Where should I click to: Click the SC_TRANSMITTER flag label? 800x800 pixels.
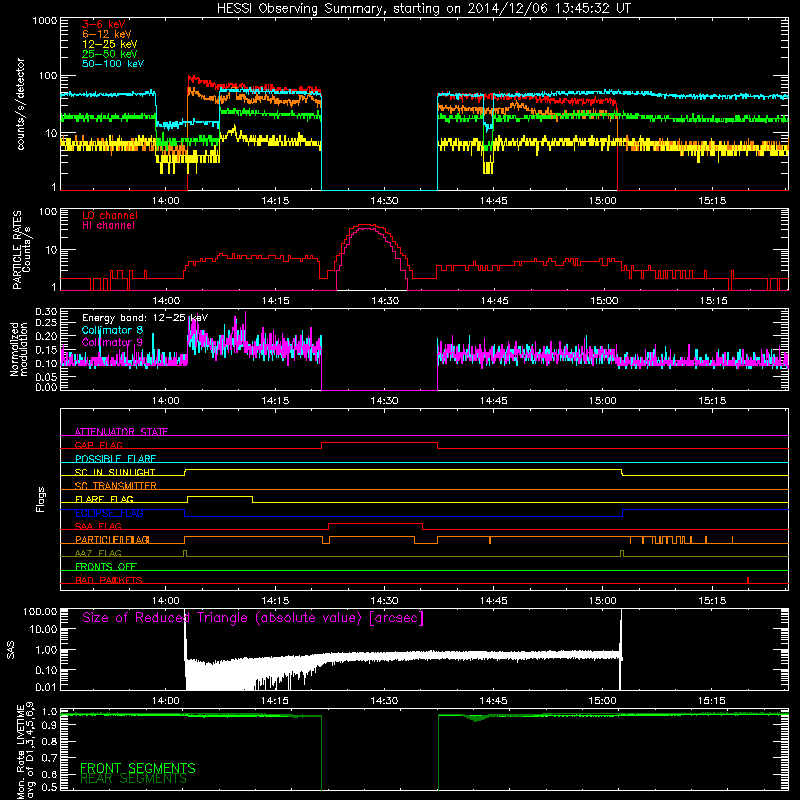coord(116,486)
